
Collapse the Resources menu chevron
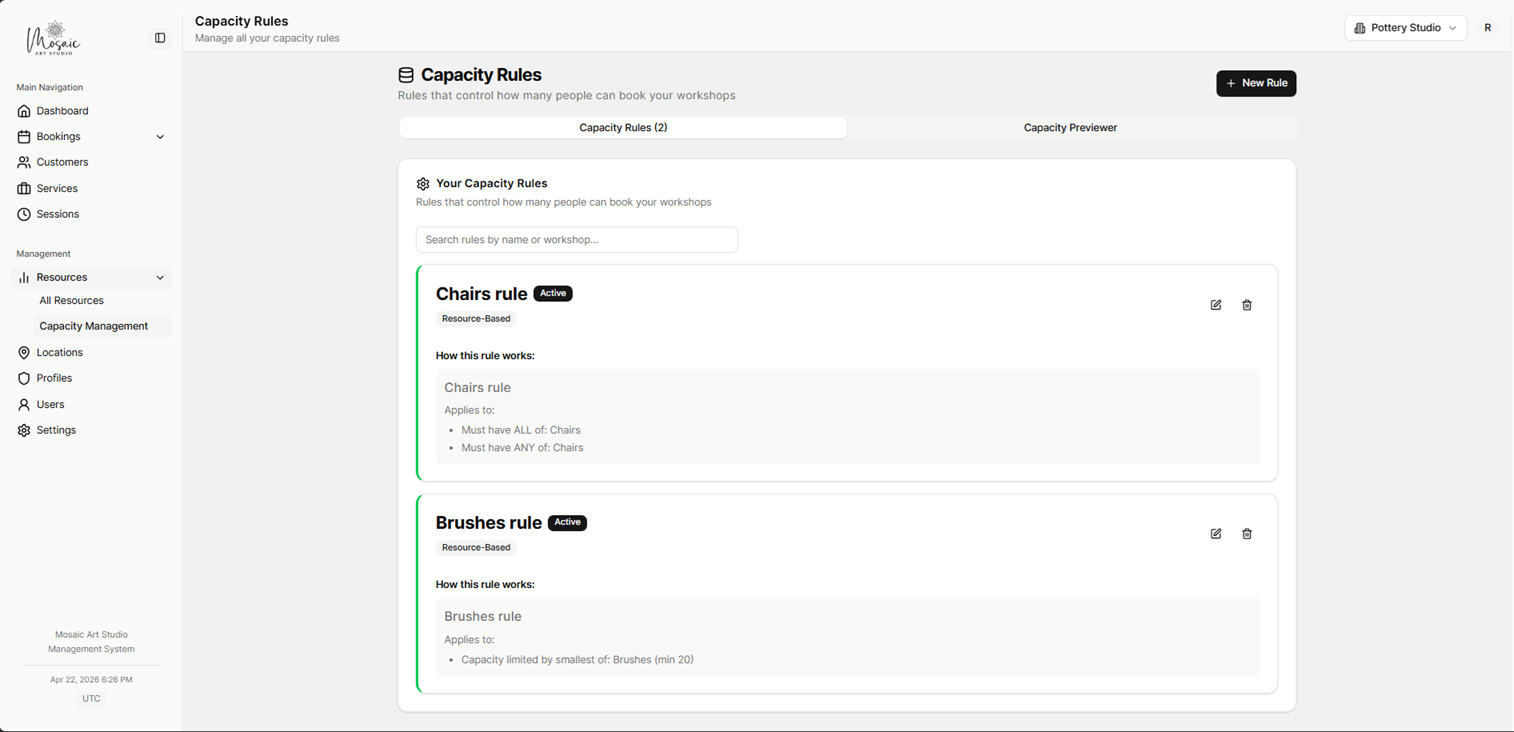160,277
